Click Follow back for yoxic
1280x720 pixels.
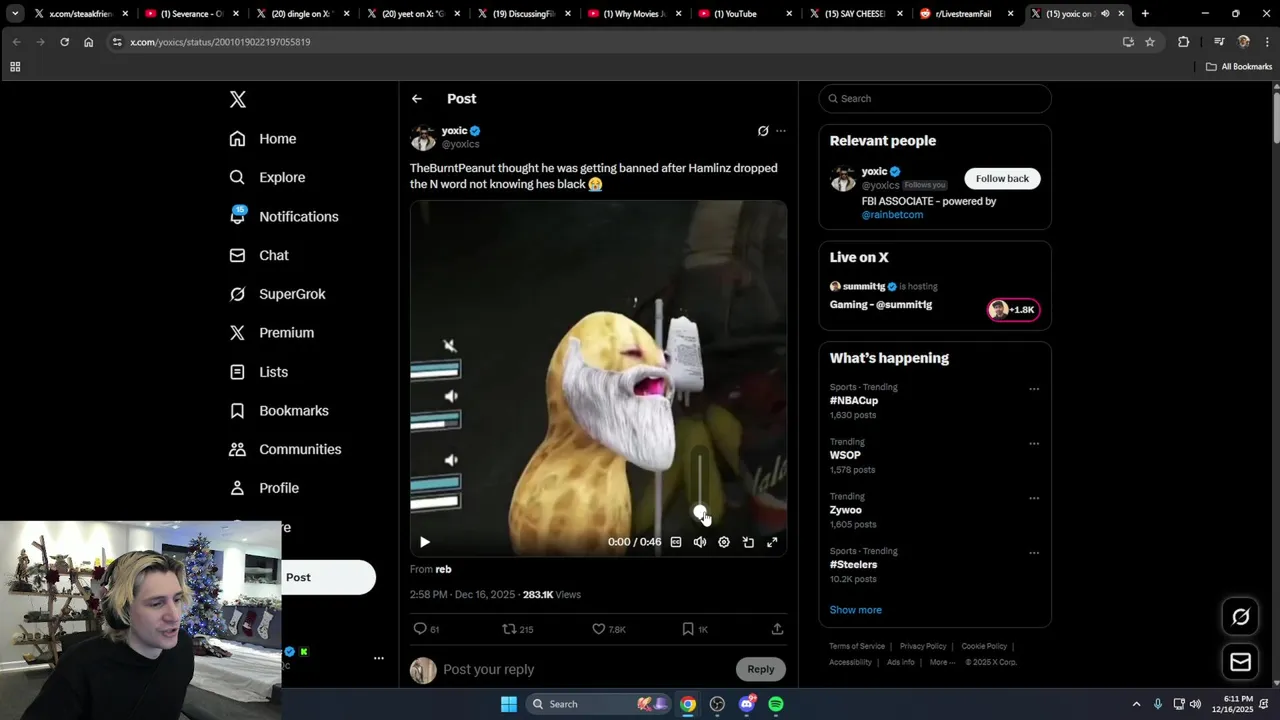(1002, 178)
